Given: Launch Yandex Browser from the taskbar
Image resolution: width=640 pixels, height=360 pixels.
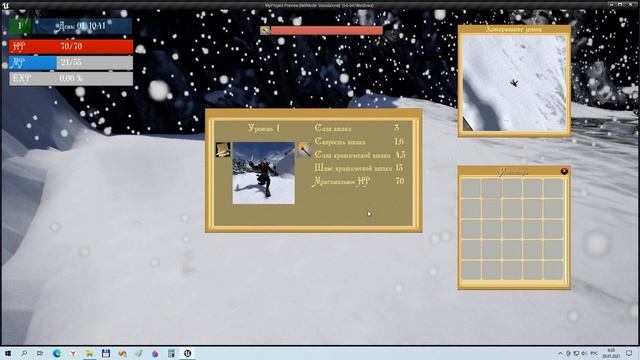Looking at the screenshot, I should click(x=73, y=353).
